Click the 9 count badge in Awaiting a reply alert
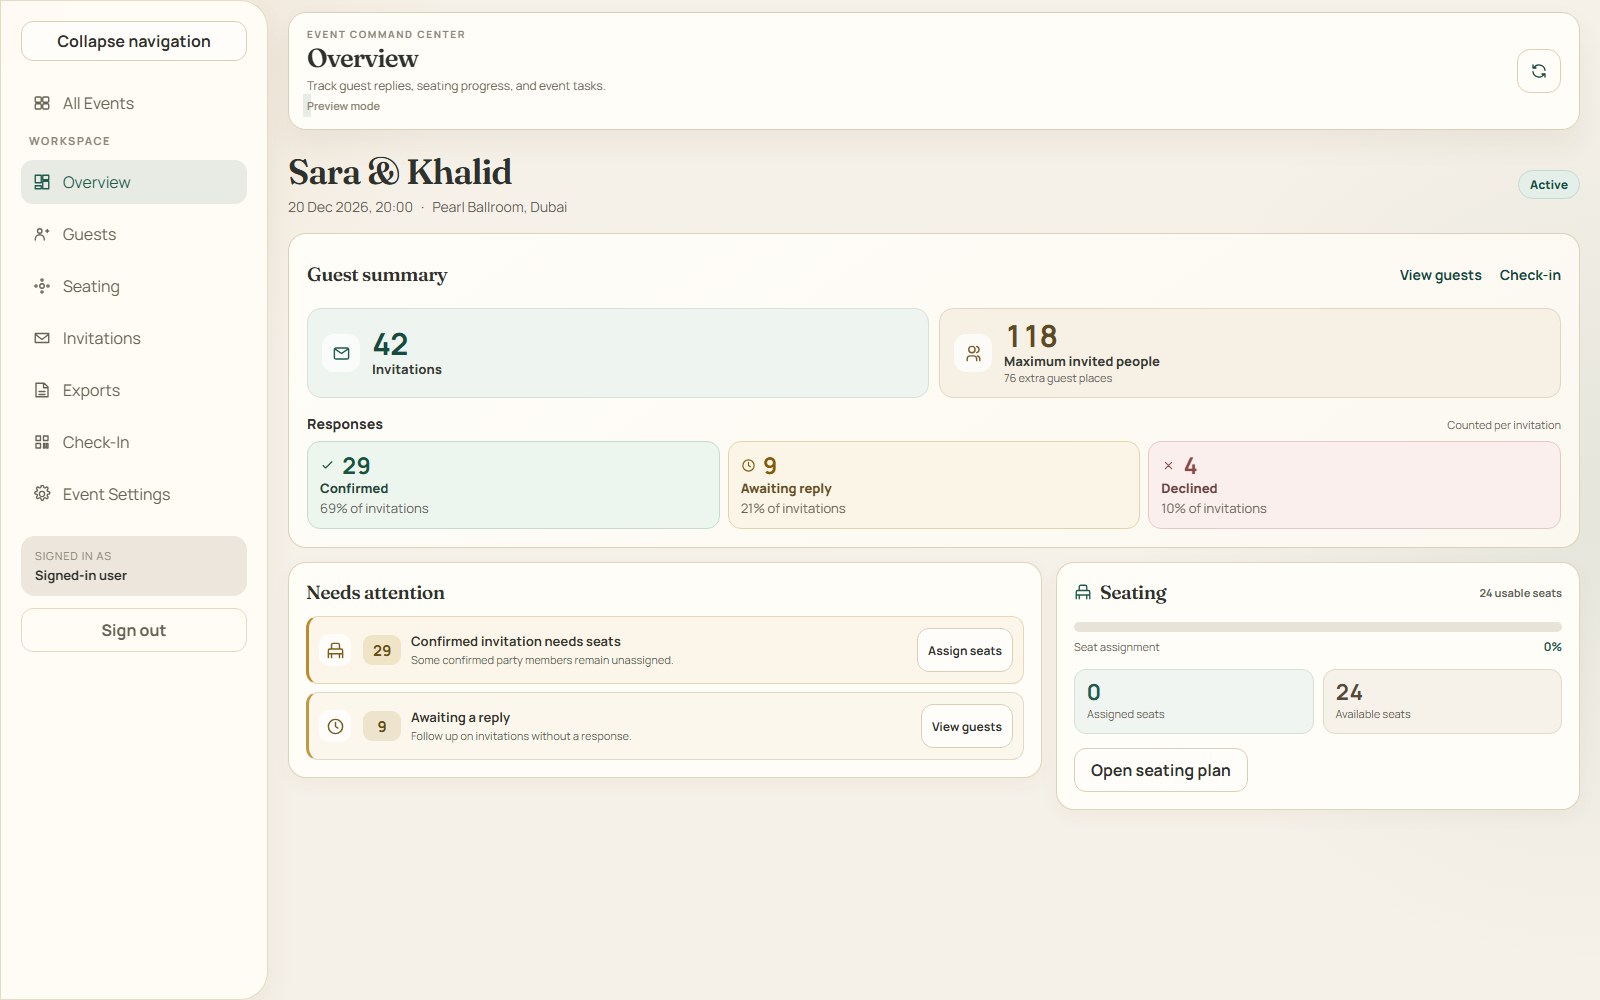The image size is (1600, 1000). pos(382,726)
